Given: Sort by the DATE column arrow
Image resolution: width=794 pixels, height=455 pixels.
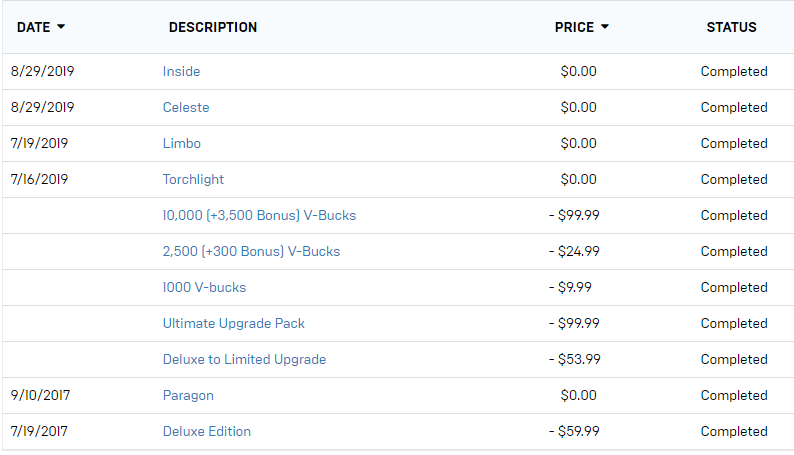Looking at the screenshot, I should (61, 27).
